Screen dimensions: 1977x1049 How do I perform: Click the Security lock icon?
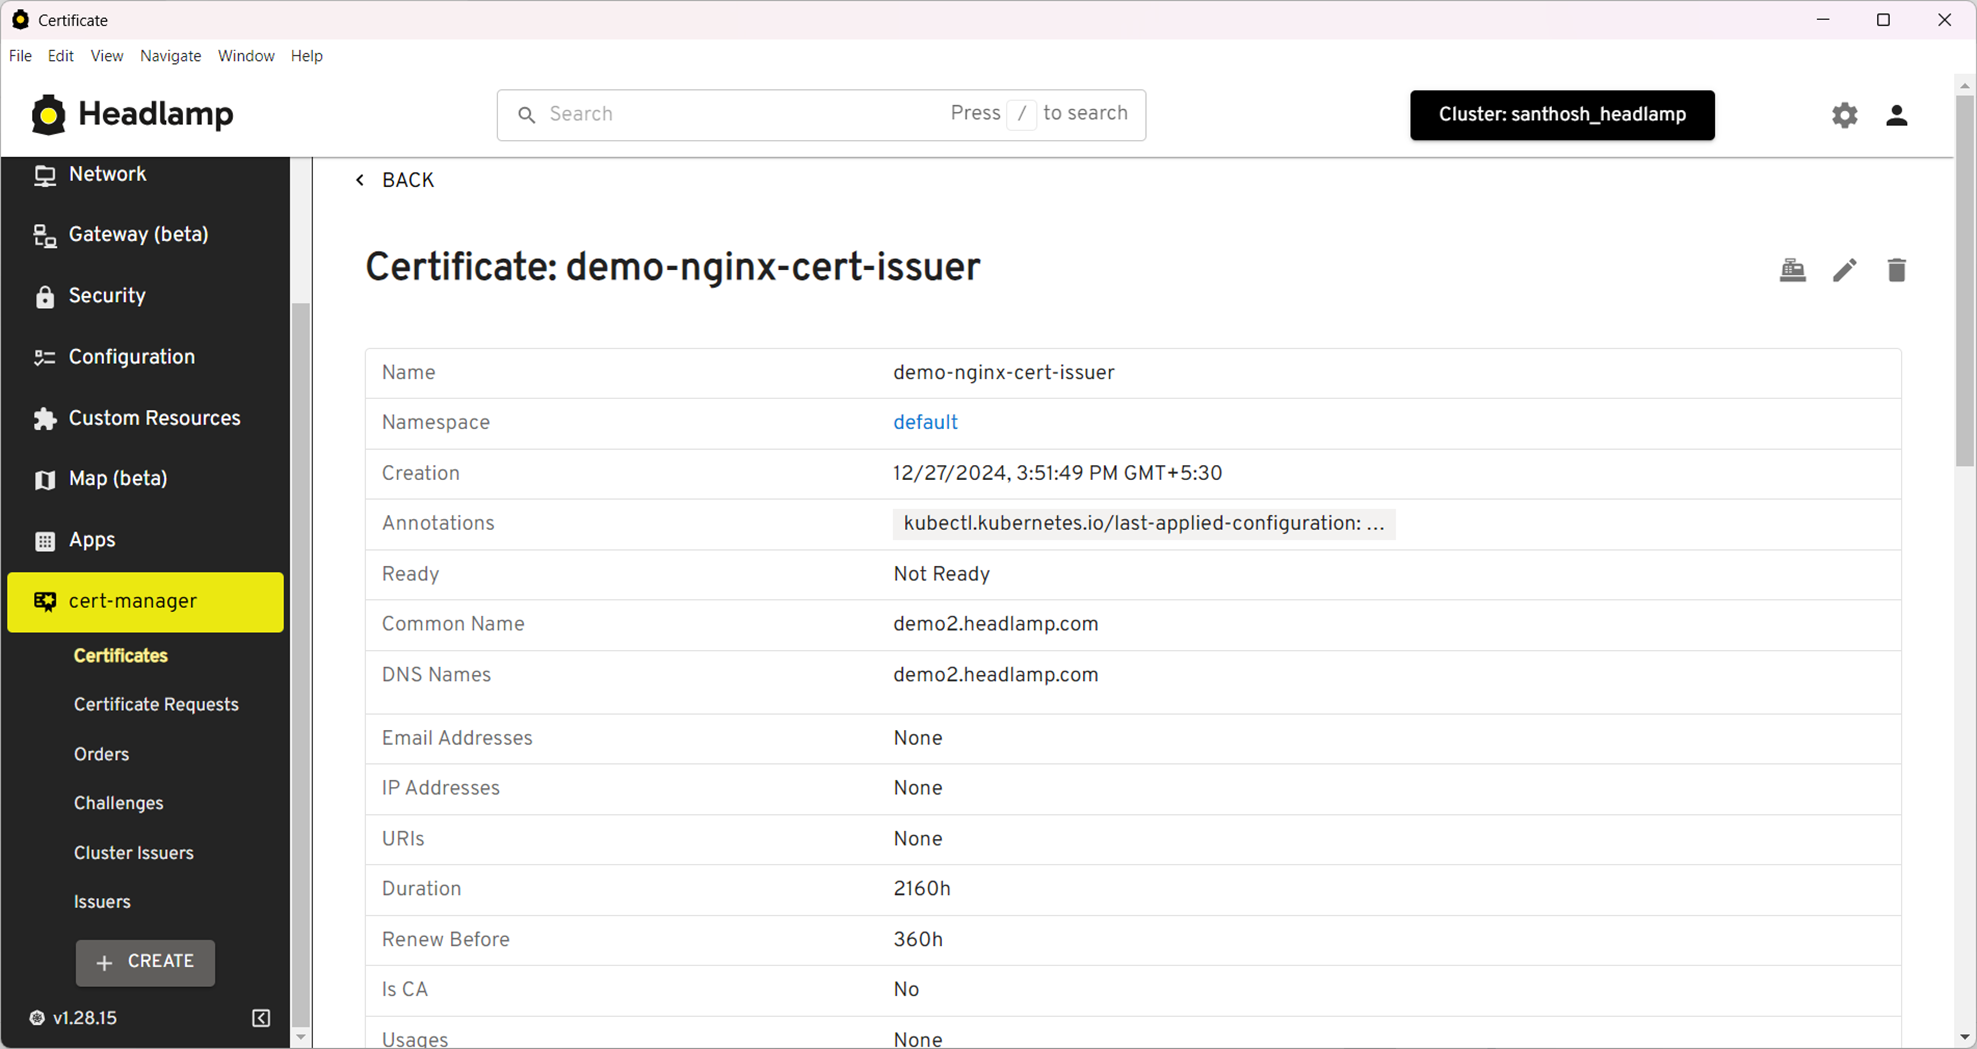pos(45,297)
